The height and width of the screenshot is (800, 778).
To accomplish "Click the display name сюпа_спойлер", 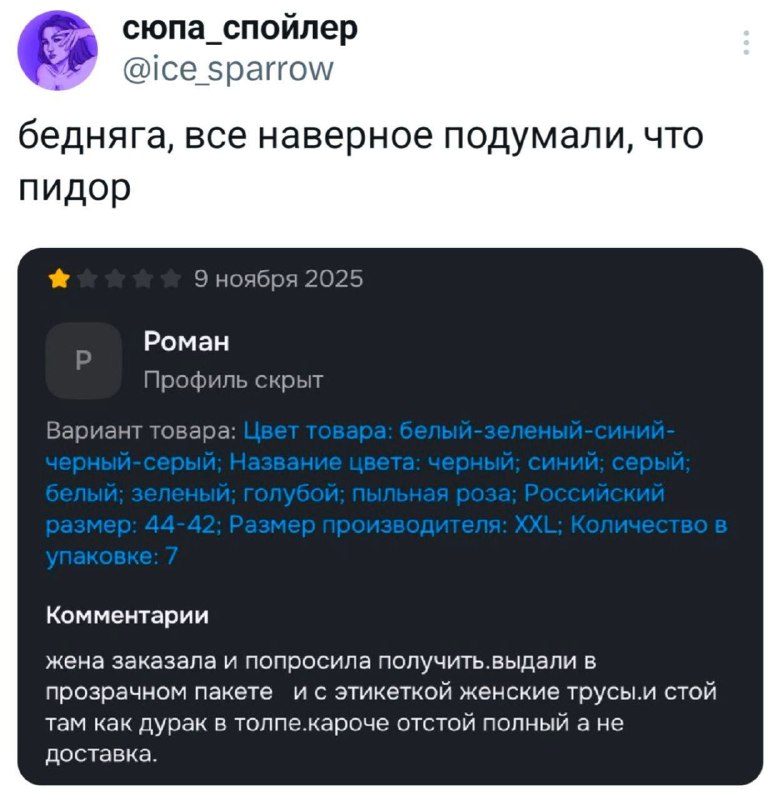I will pos(239,30).
